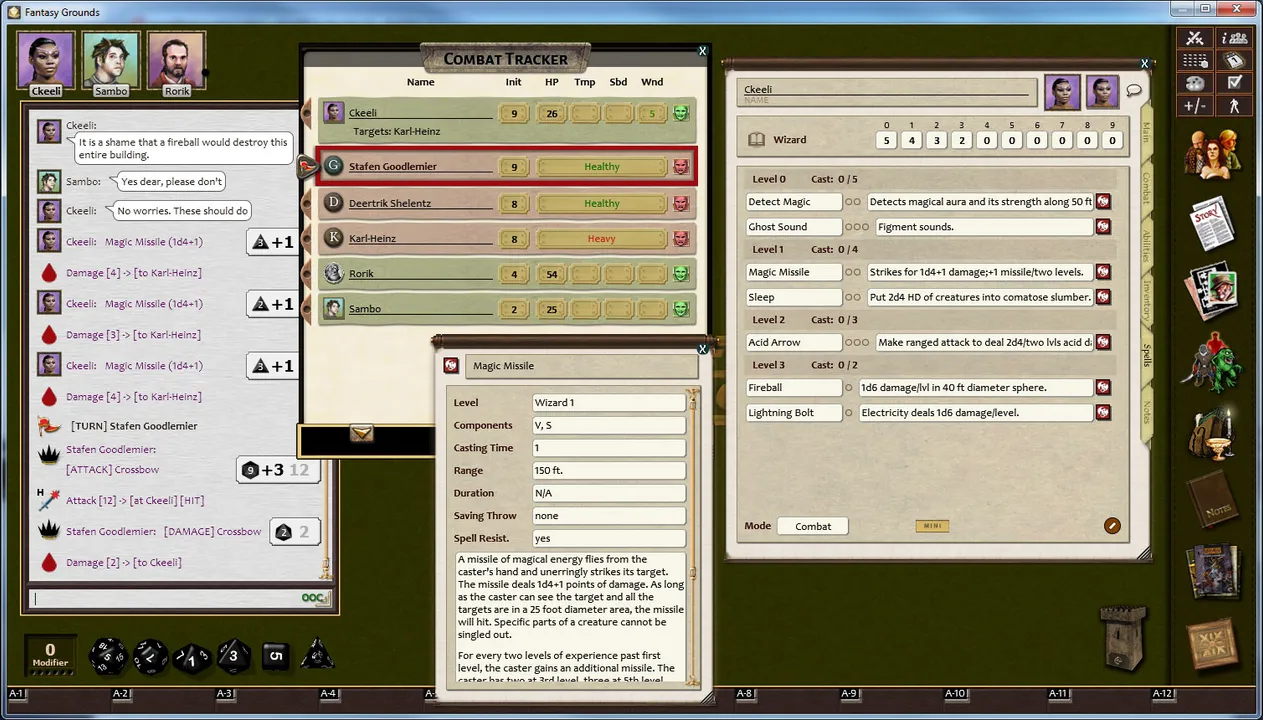
Task: Pick the die showing 3
Action: (x=234, y=656)
